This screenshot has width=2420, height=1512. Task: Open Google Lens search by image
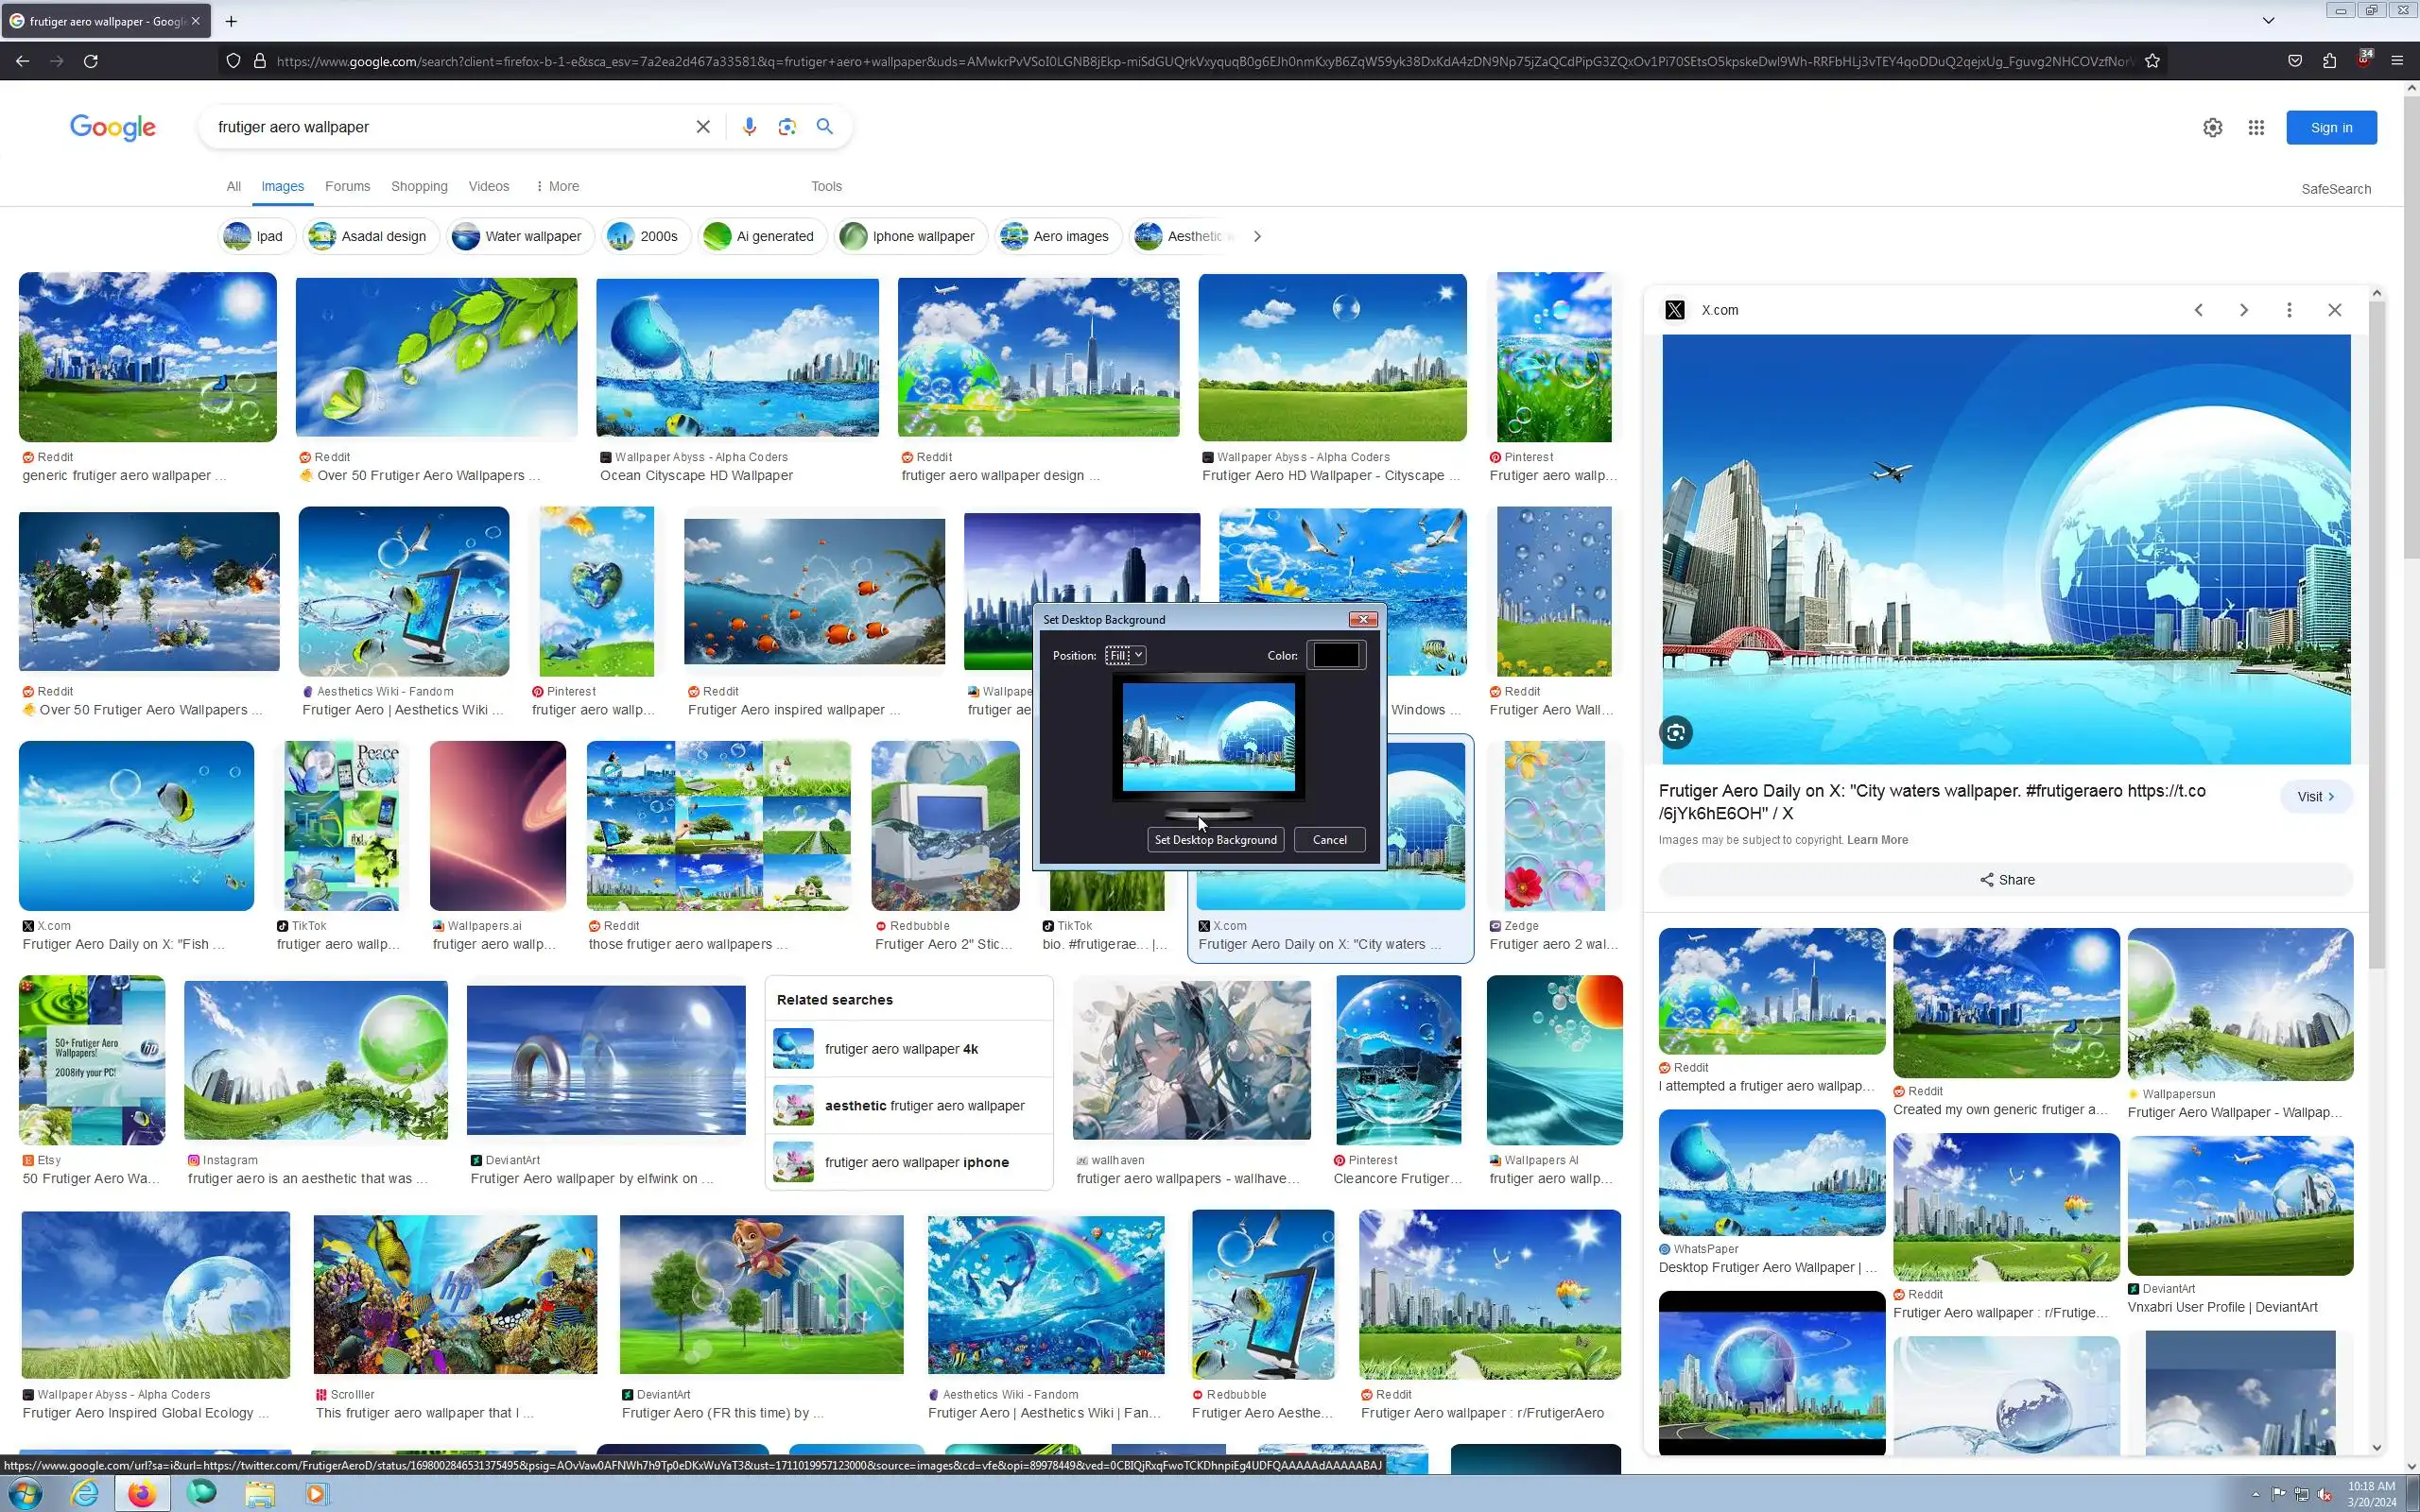pos(787,127)
